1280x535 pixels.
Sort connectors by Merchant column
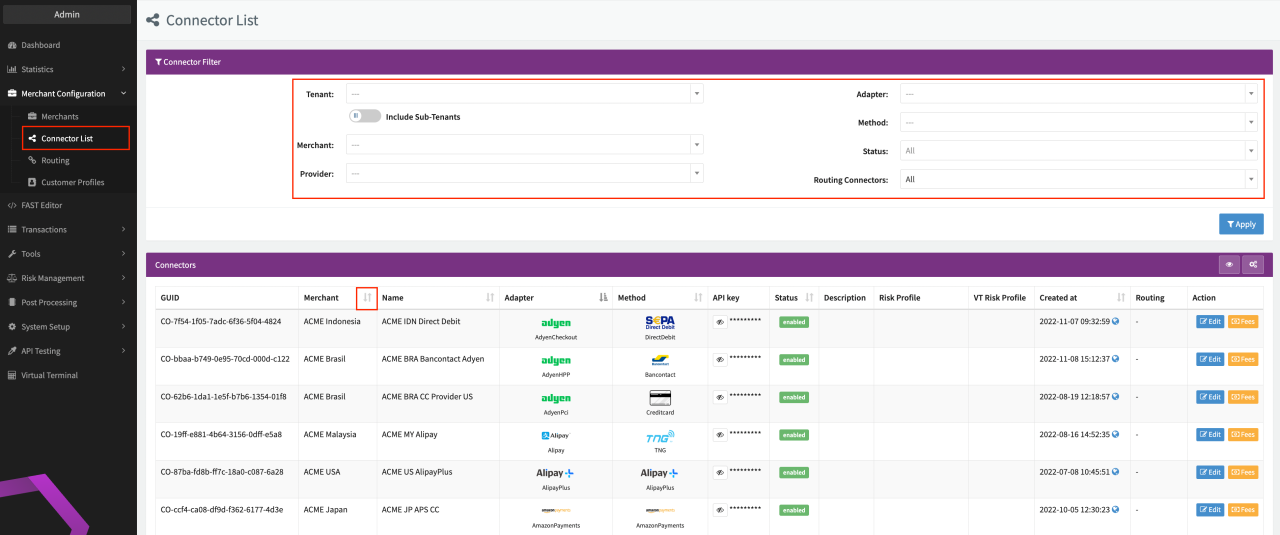367,298
